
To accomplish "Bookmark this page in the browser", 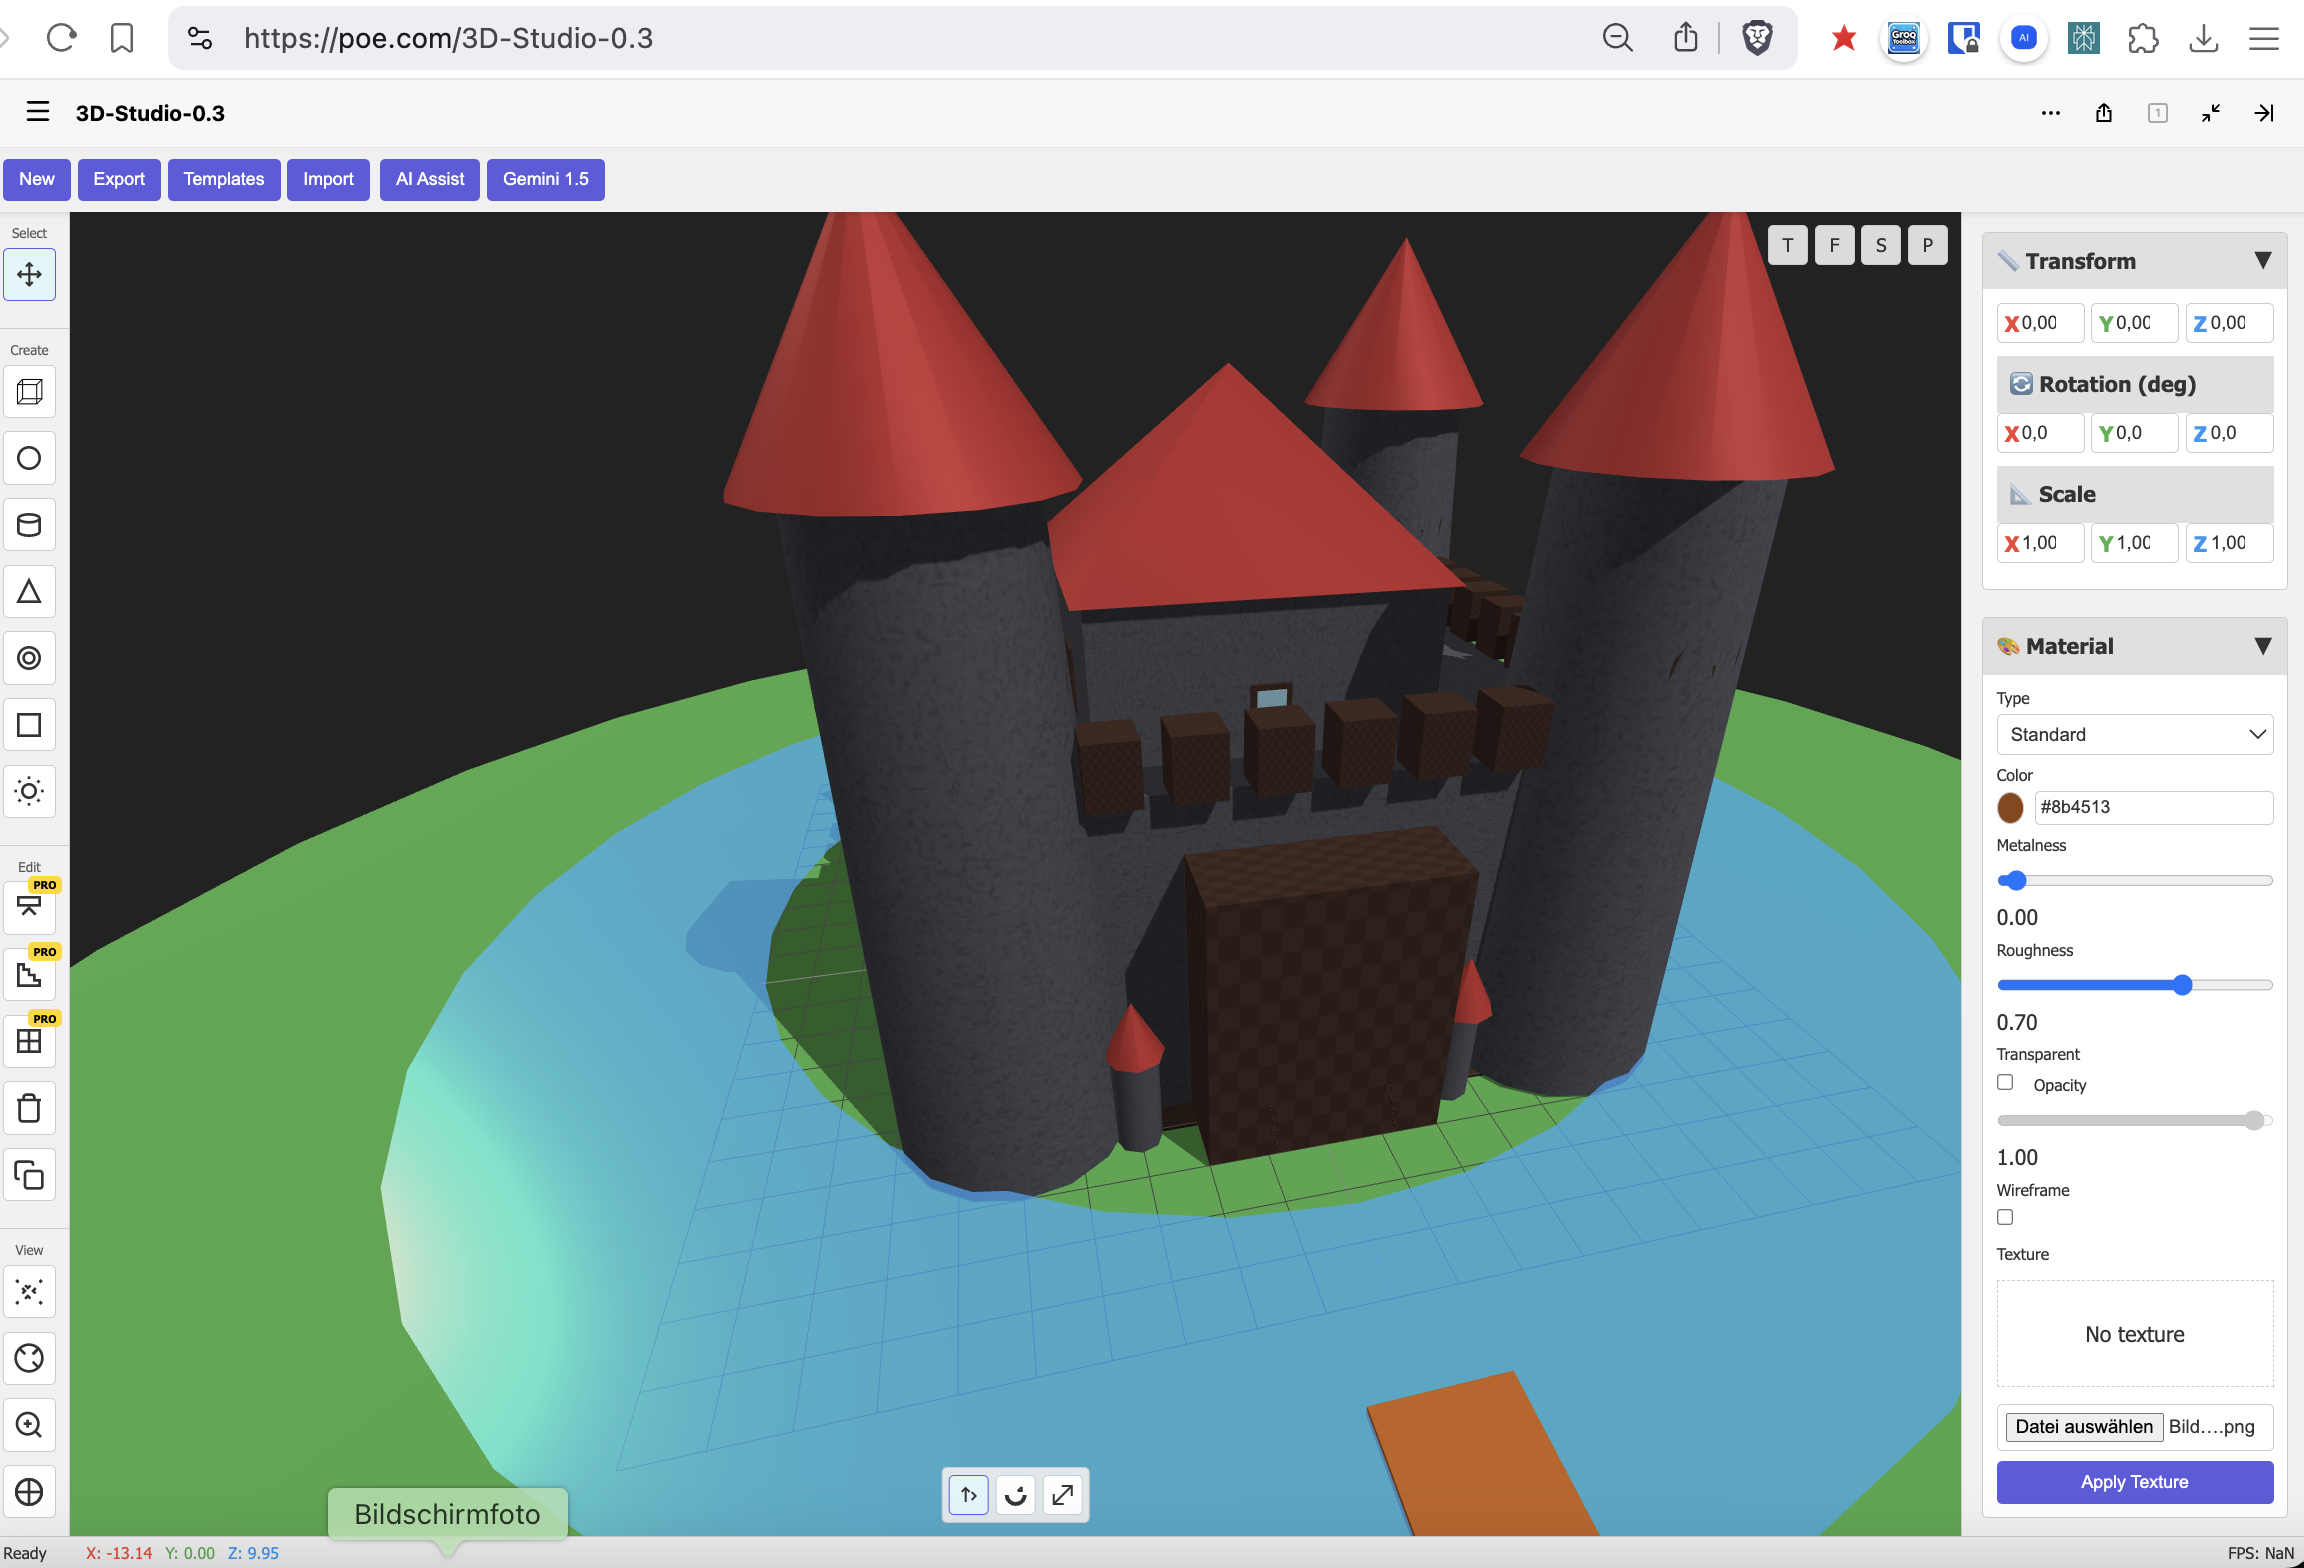I will tap(122, 38).
